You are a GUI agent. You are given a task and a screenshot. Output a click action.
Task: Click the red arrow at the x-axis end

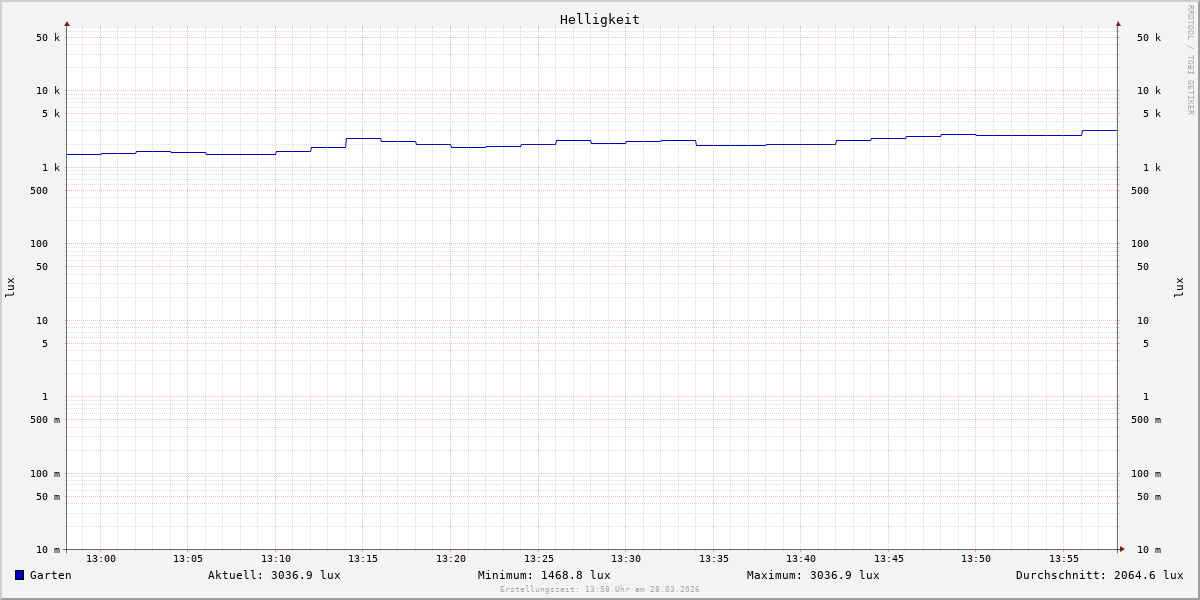point(1122,549)
